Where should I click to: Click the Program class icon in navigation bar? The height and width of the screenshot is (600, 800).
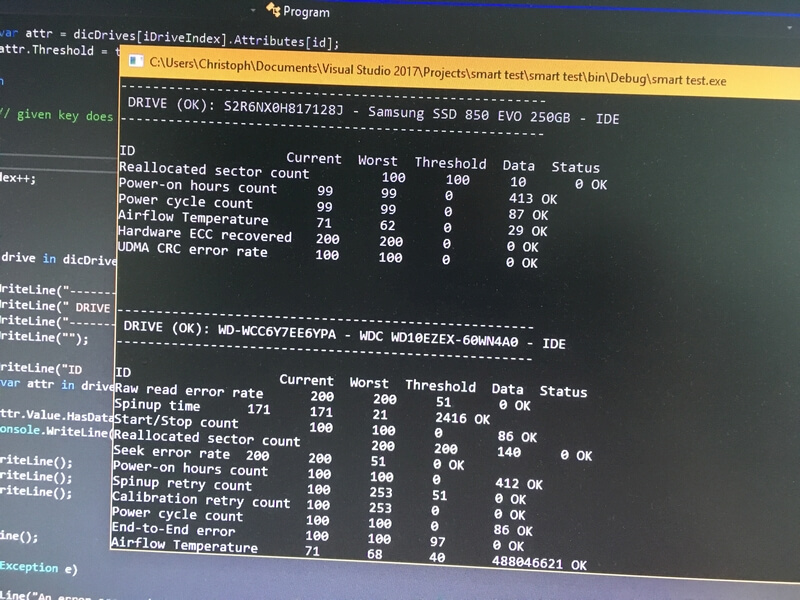(273, 11)
